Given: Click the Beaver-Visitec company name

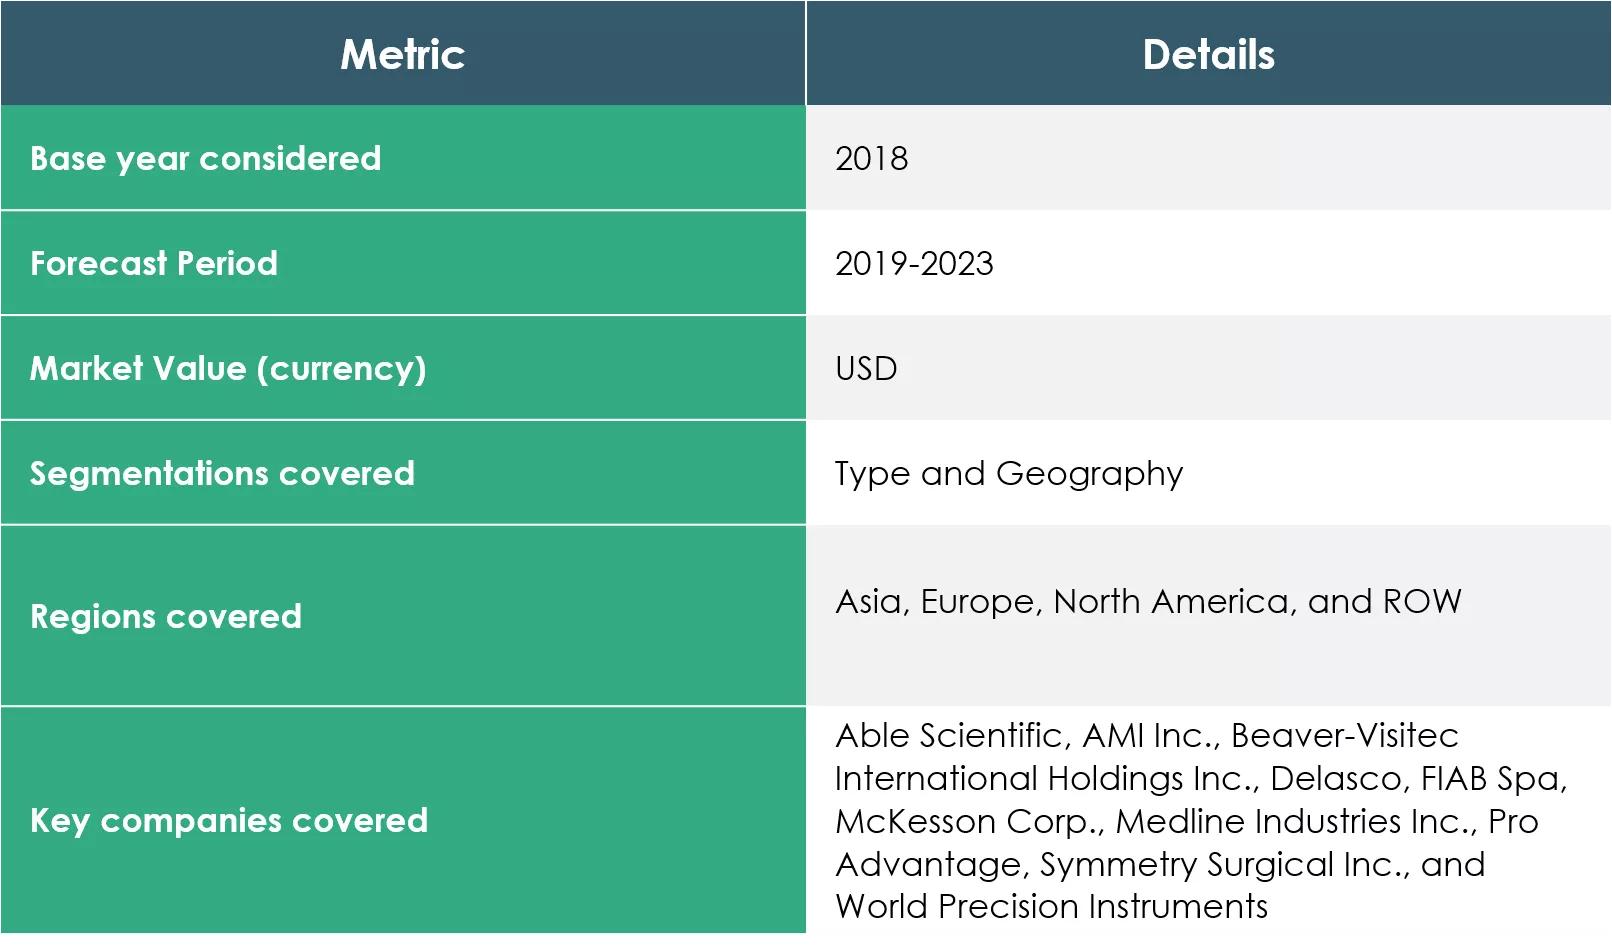Looking at the screenshot, I should click(x=1344, y=735).
